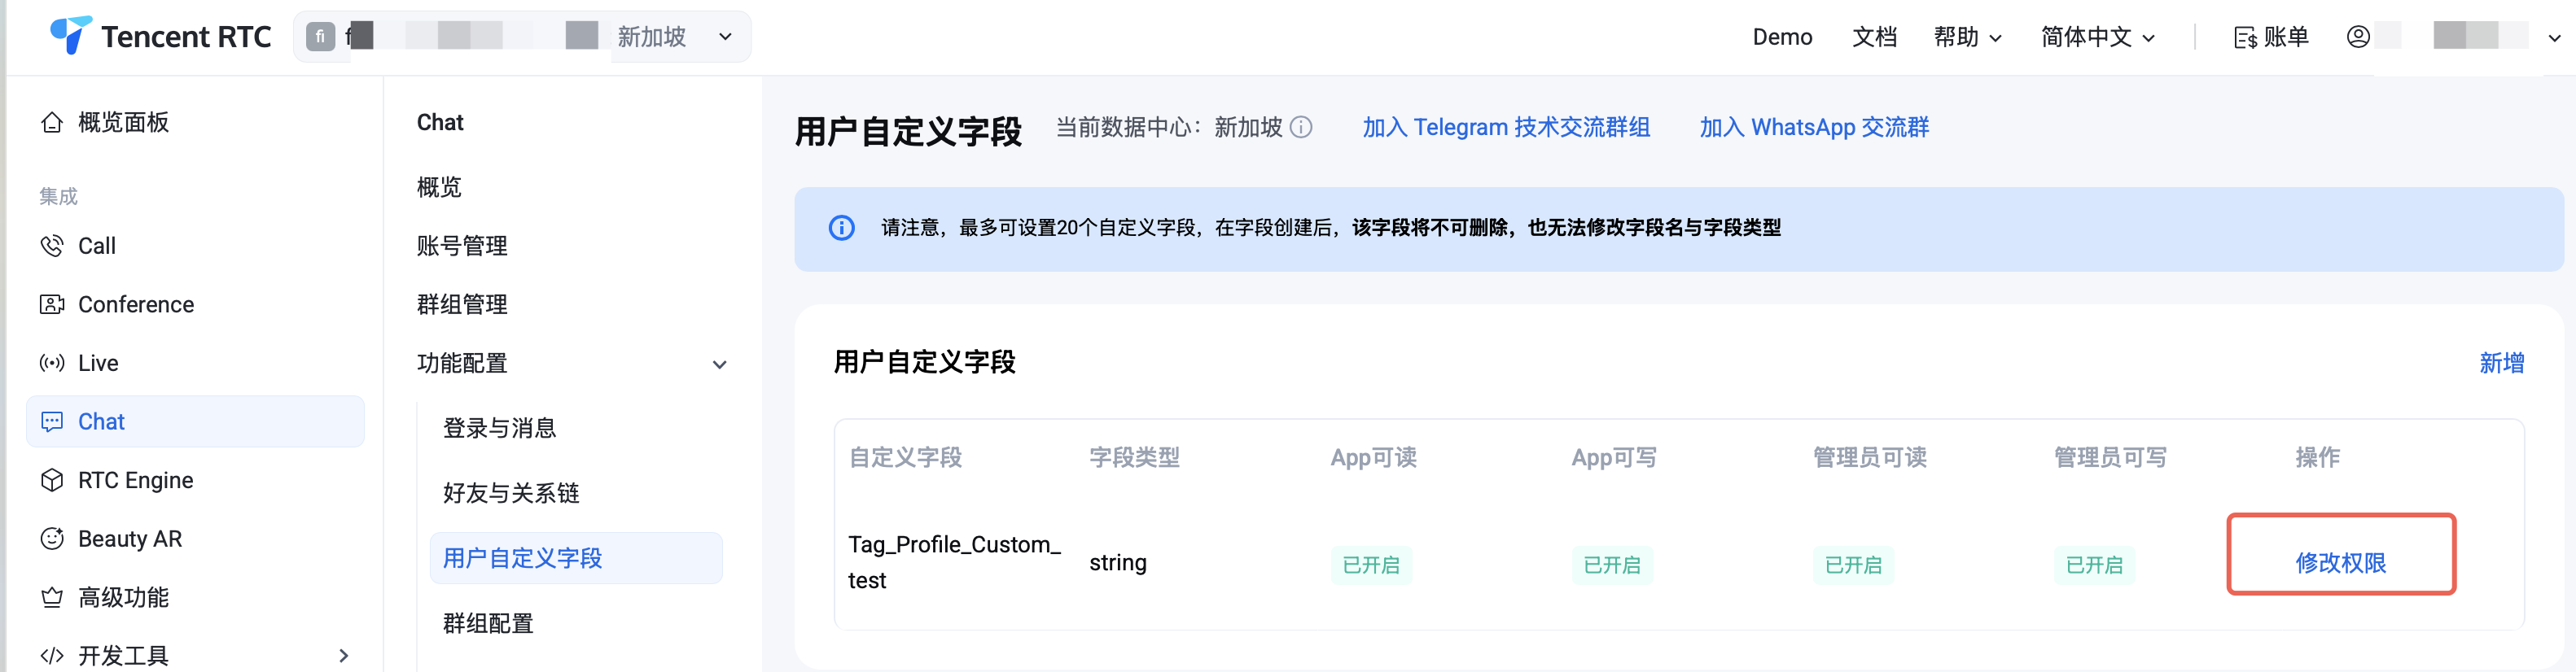Expand the 帮助 help dropdown

tap(1966, 37)
